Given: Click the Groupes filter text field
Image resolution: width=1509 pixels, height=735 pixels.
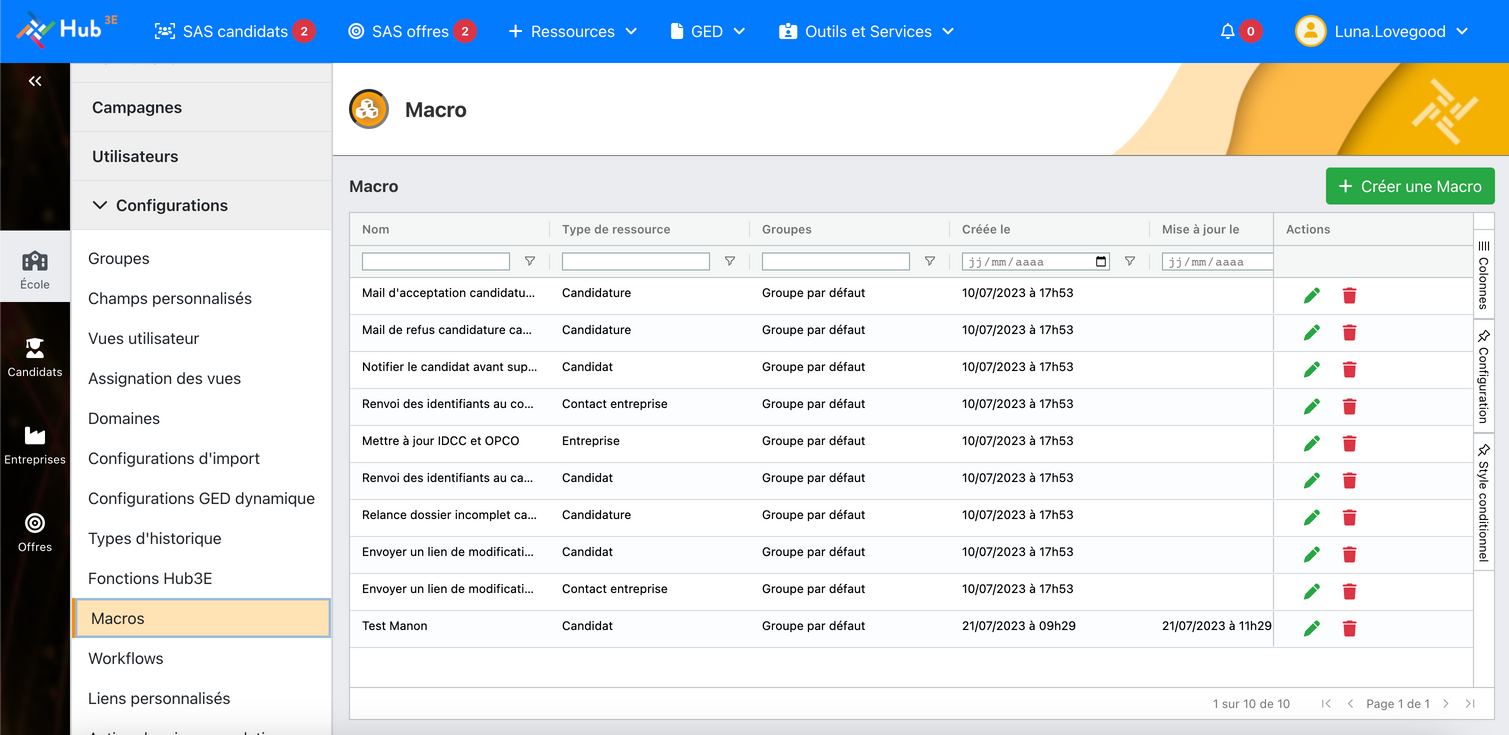Looking at the screenshot, I should click(836, 261).
